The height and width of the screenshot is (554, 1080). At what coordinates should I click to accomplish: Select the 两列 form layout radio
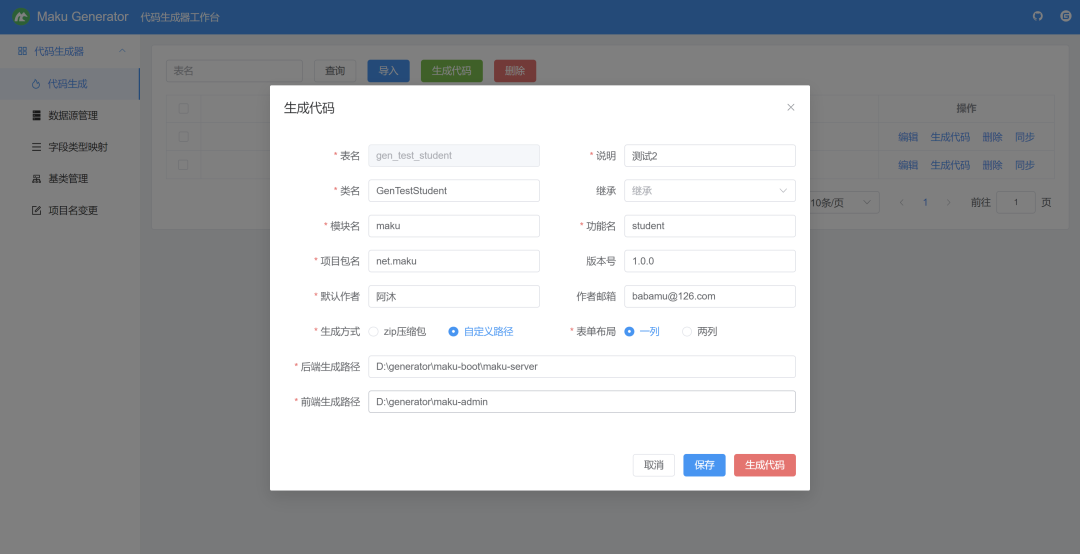coord(687,331)
